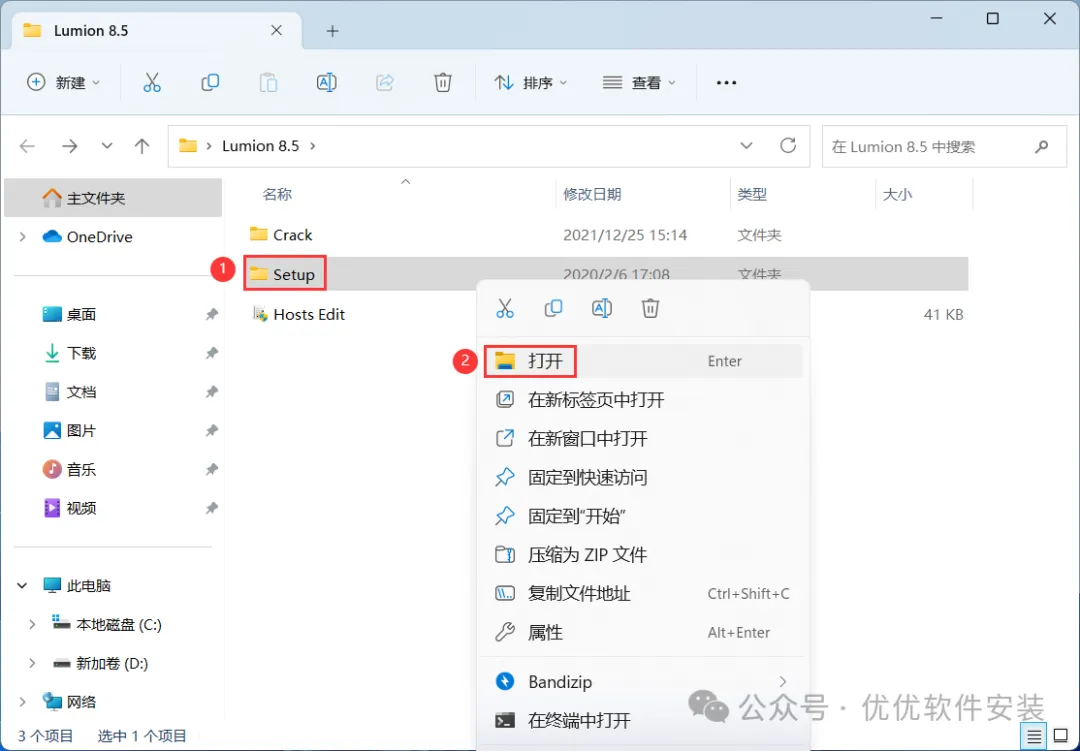Switch to large icons view in status bar
Screen dimensions: 1080x751
[1061, 737]
